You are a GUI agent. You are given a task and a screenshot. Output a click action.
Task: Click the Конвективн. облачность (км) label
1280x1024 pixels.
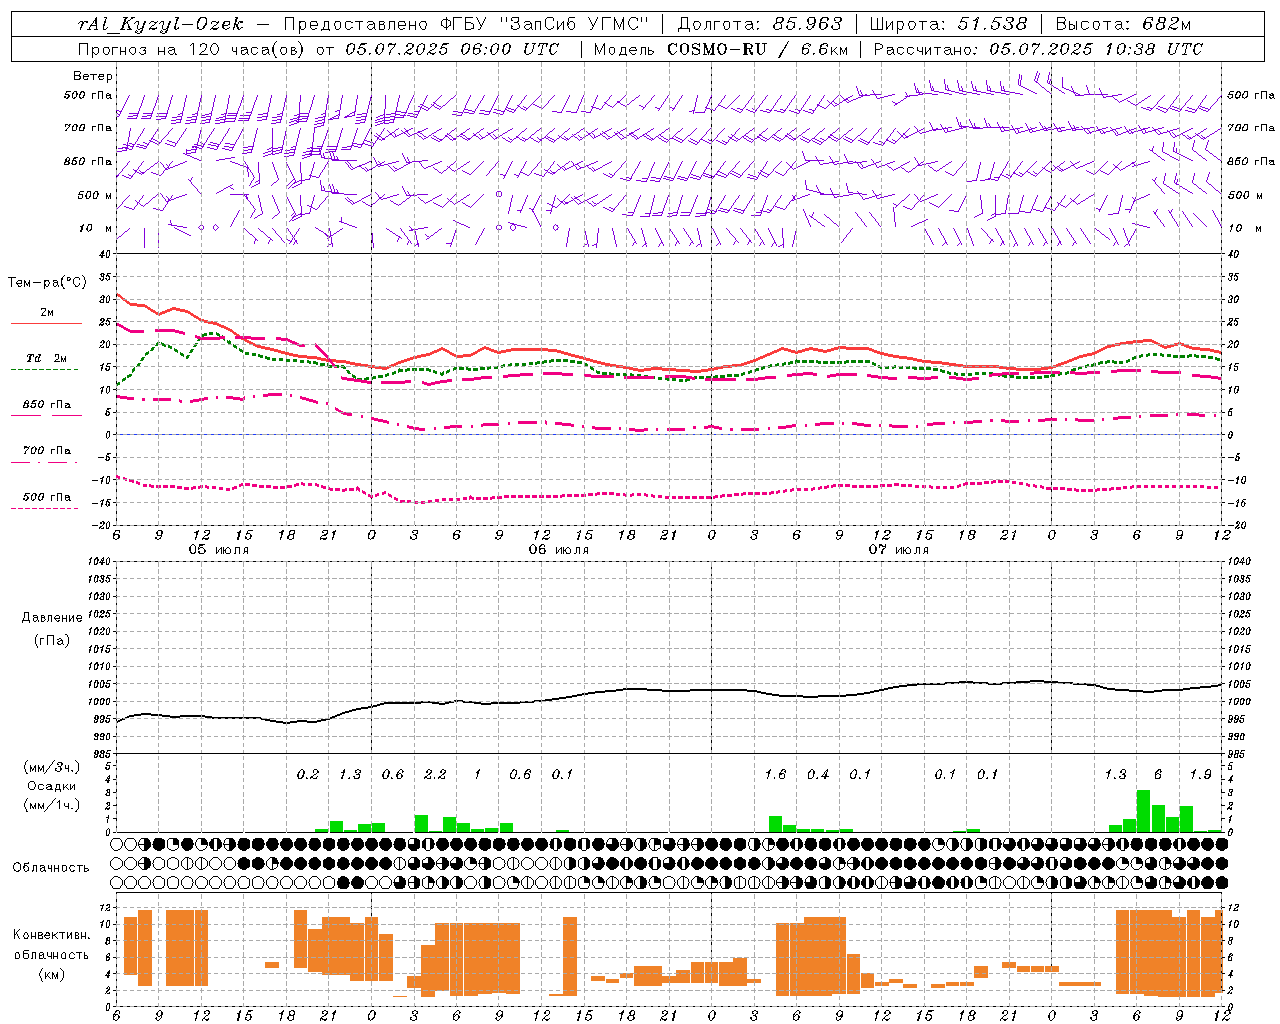51,954
